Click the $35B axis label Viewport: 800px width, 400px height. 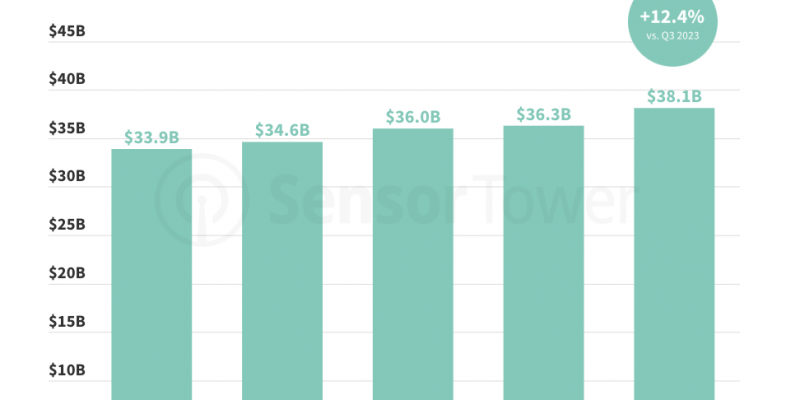pos(67,128)
